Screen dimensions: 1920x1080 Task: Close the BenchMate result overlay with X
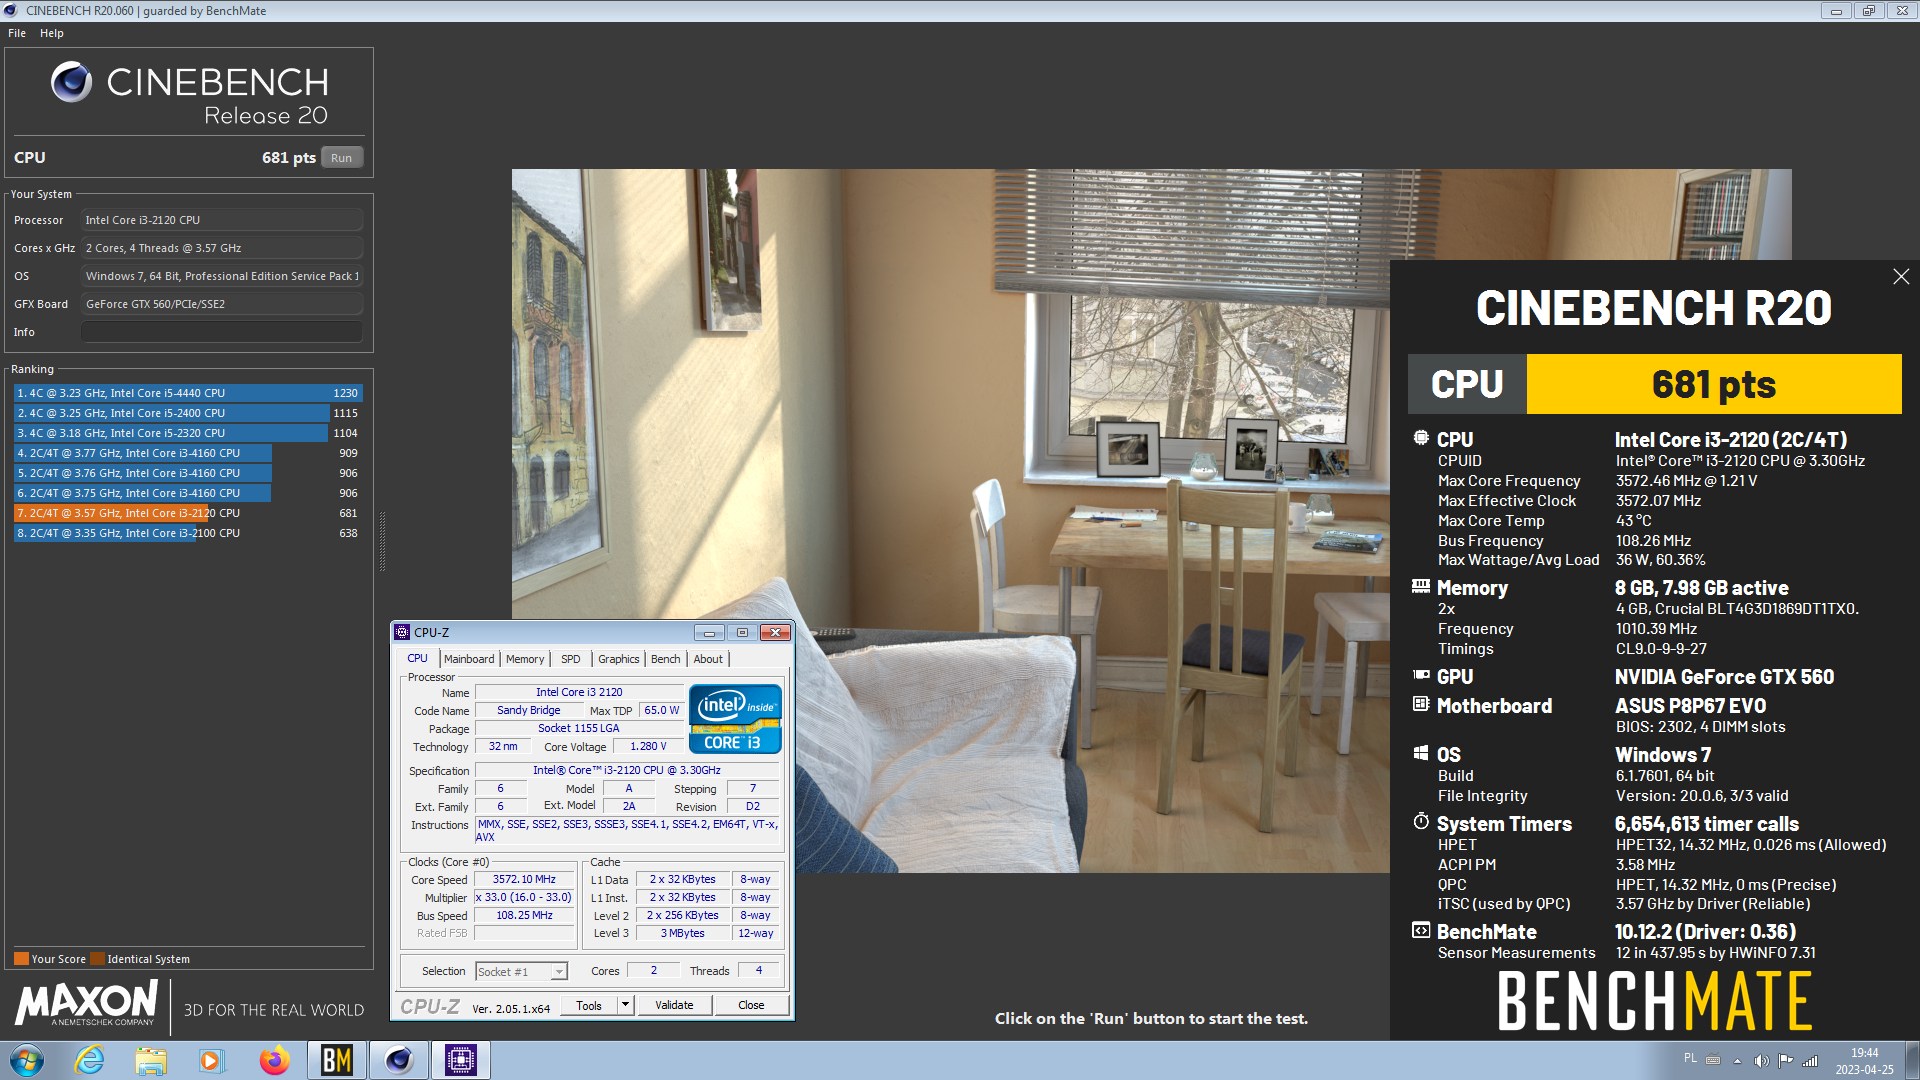pyautogui.click(x=1901, y=276)
